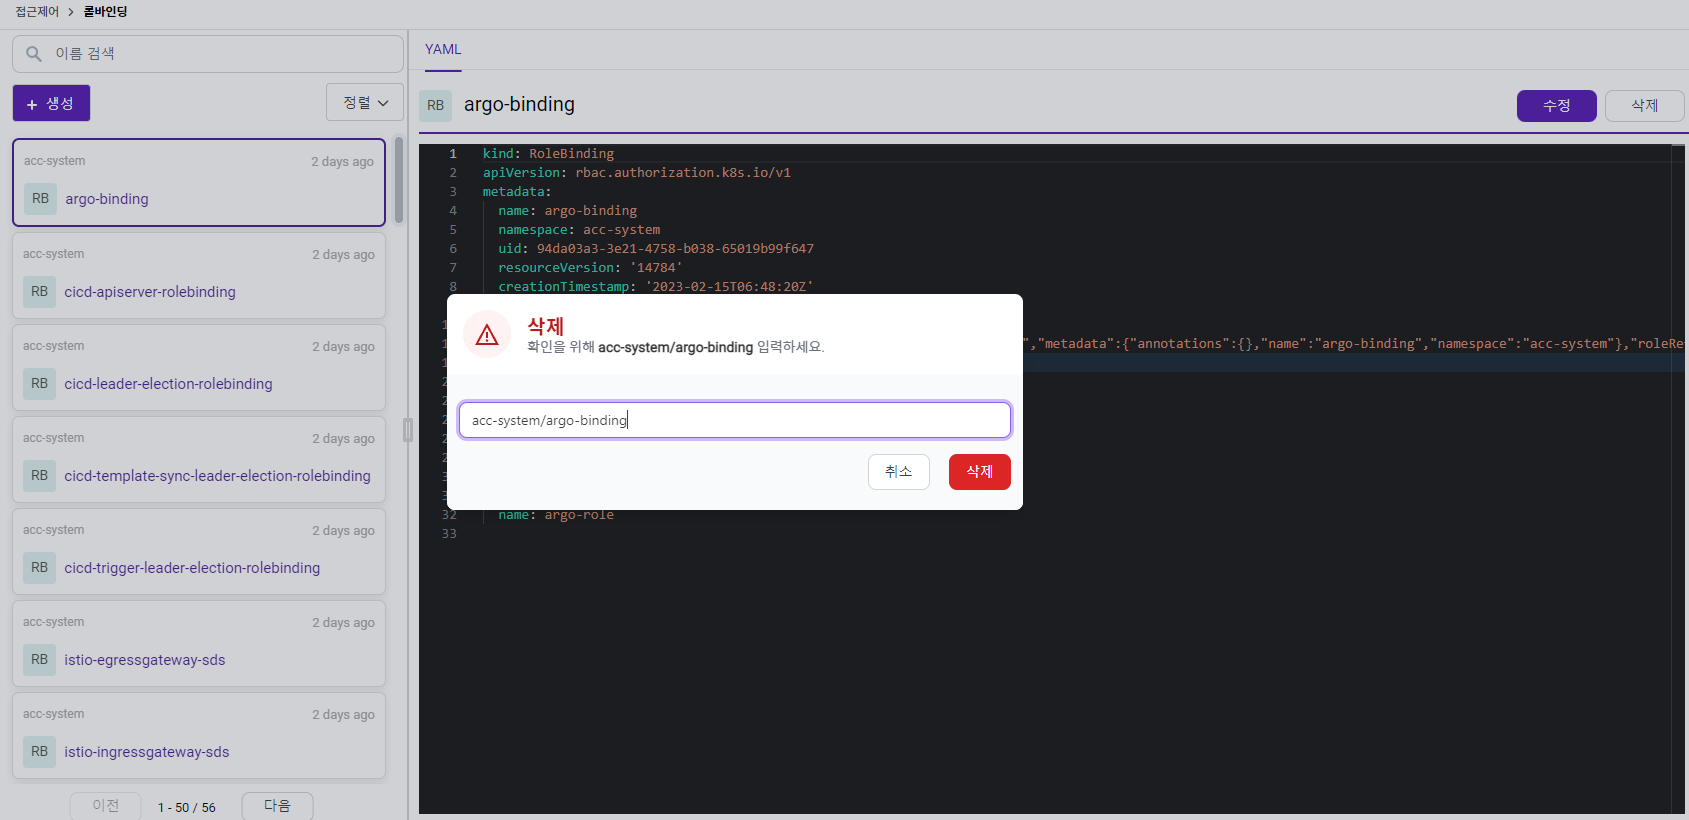This screenshot has width=1689, height=820.
Task: Click the list panel vertical scrollbar
Action: [399, 181]
